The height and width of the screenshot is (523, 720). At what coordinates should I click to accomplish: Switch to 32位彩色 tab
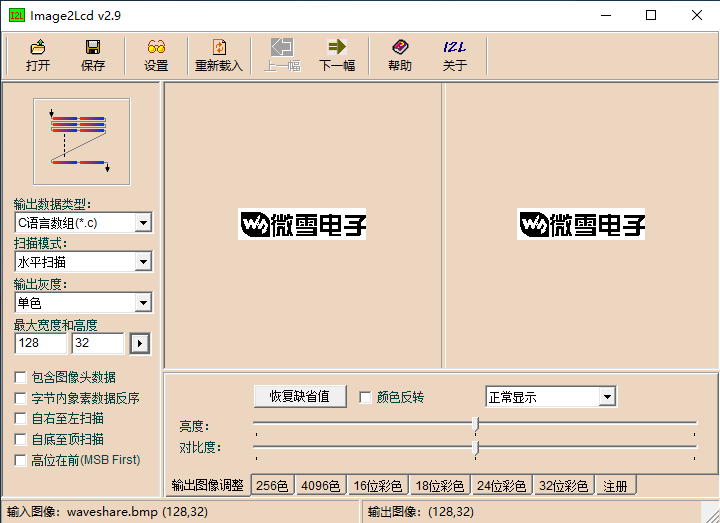[x=563, y=486]
